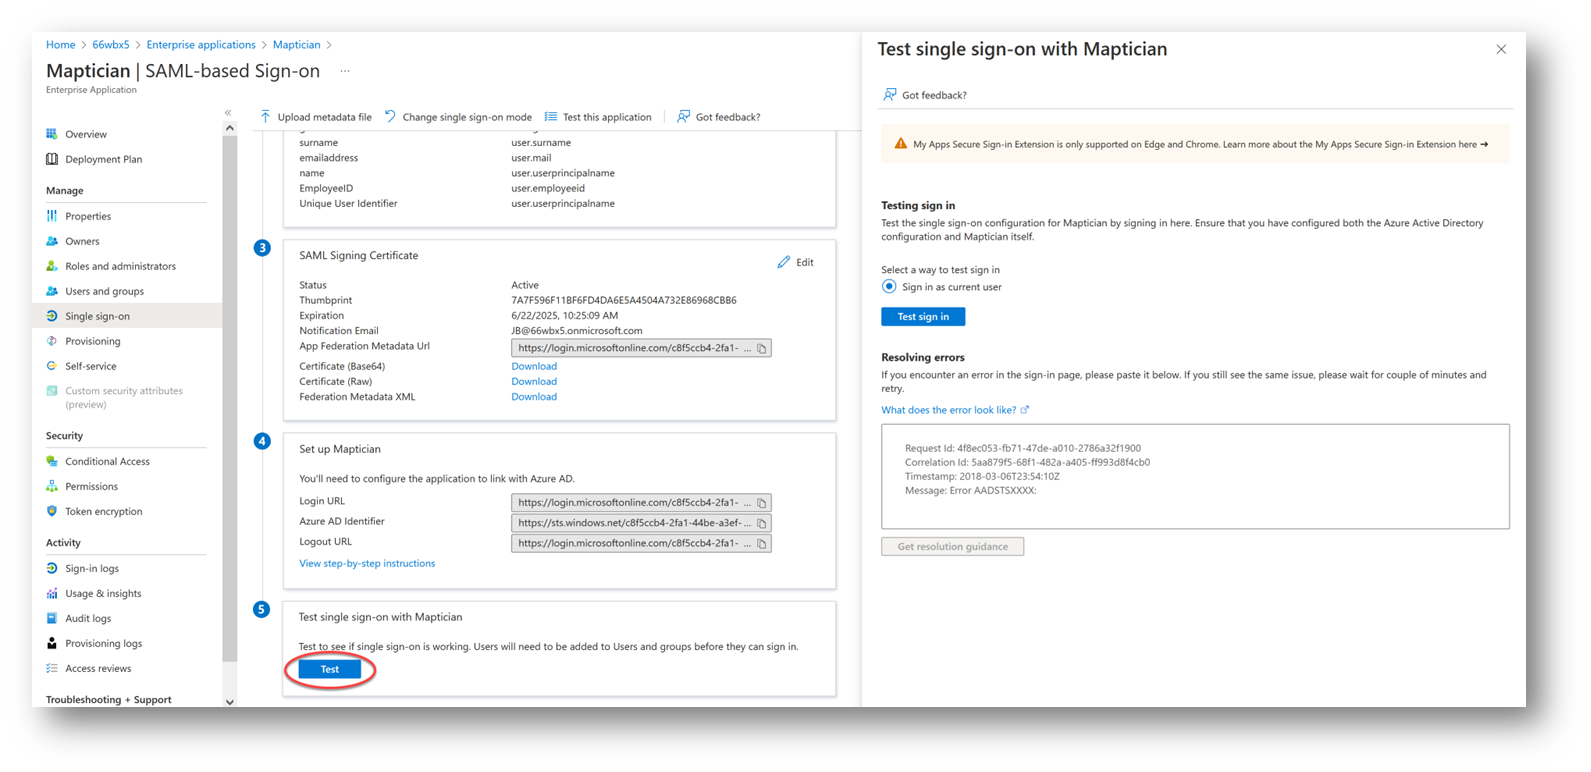Open Roles and administrators
1591x772 pixels.
120,266
